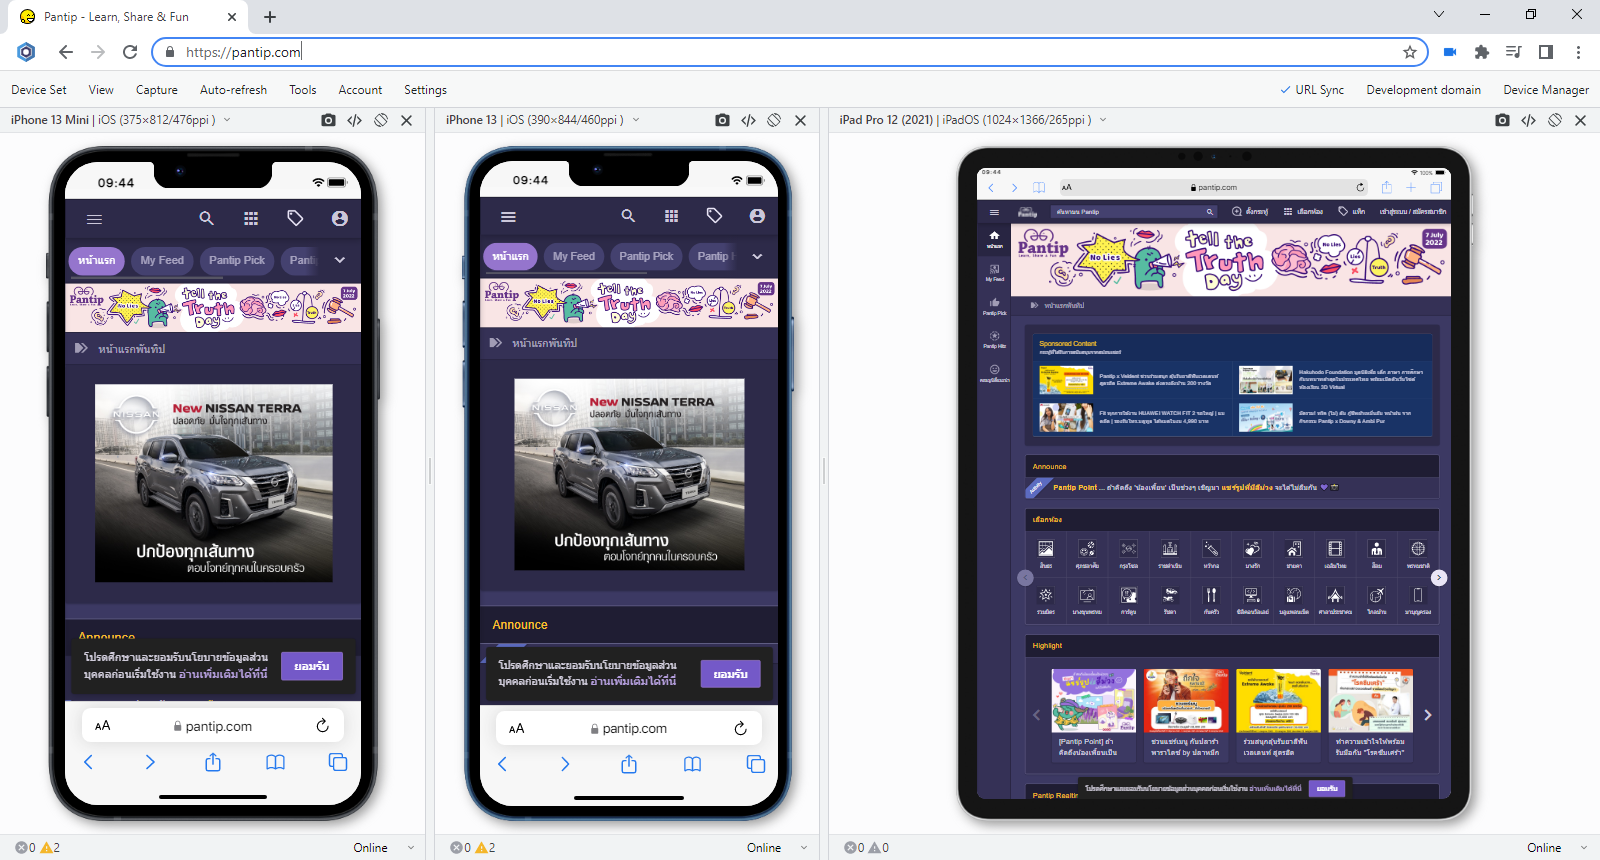Expand iPhone 13 Mini device selector dropdown
The width and height of the screenshot is (1600, 860).
[x=227, y=120]
